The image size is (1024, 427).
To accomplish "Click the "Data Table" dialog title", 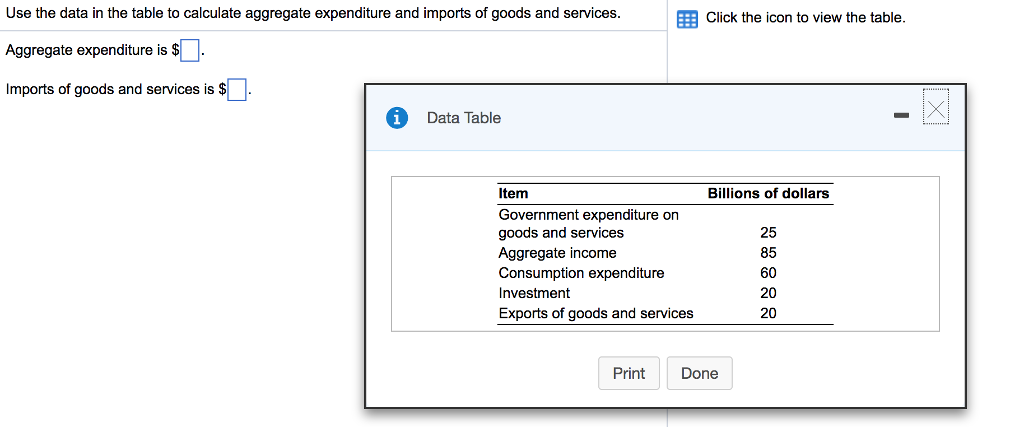I will pyautogui.click(x=463, y=118).
